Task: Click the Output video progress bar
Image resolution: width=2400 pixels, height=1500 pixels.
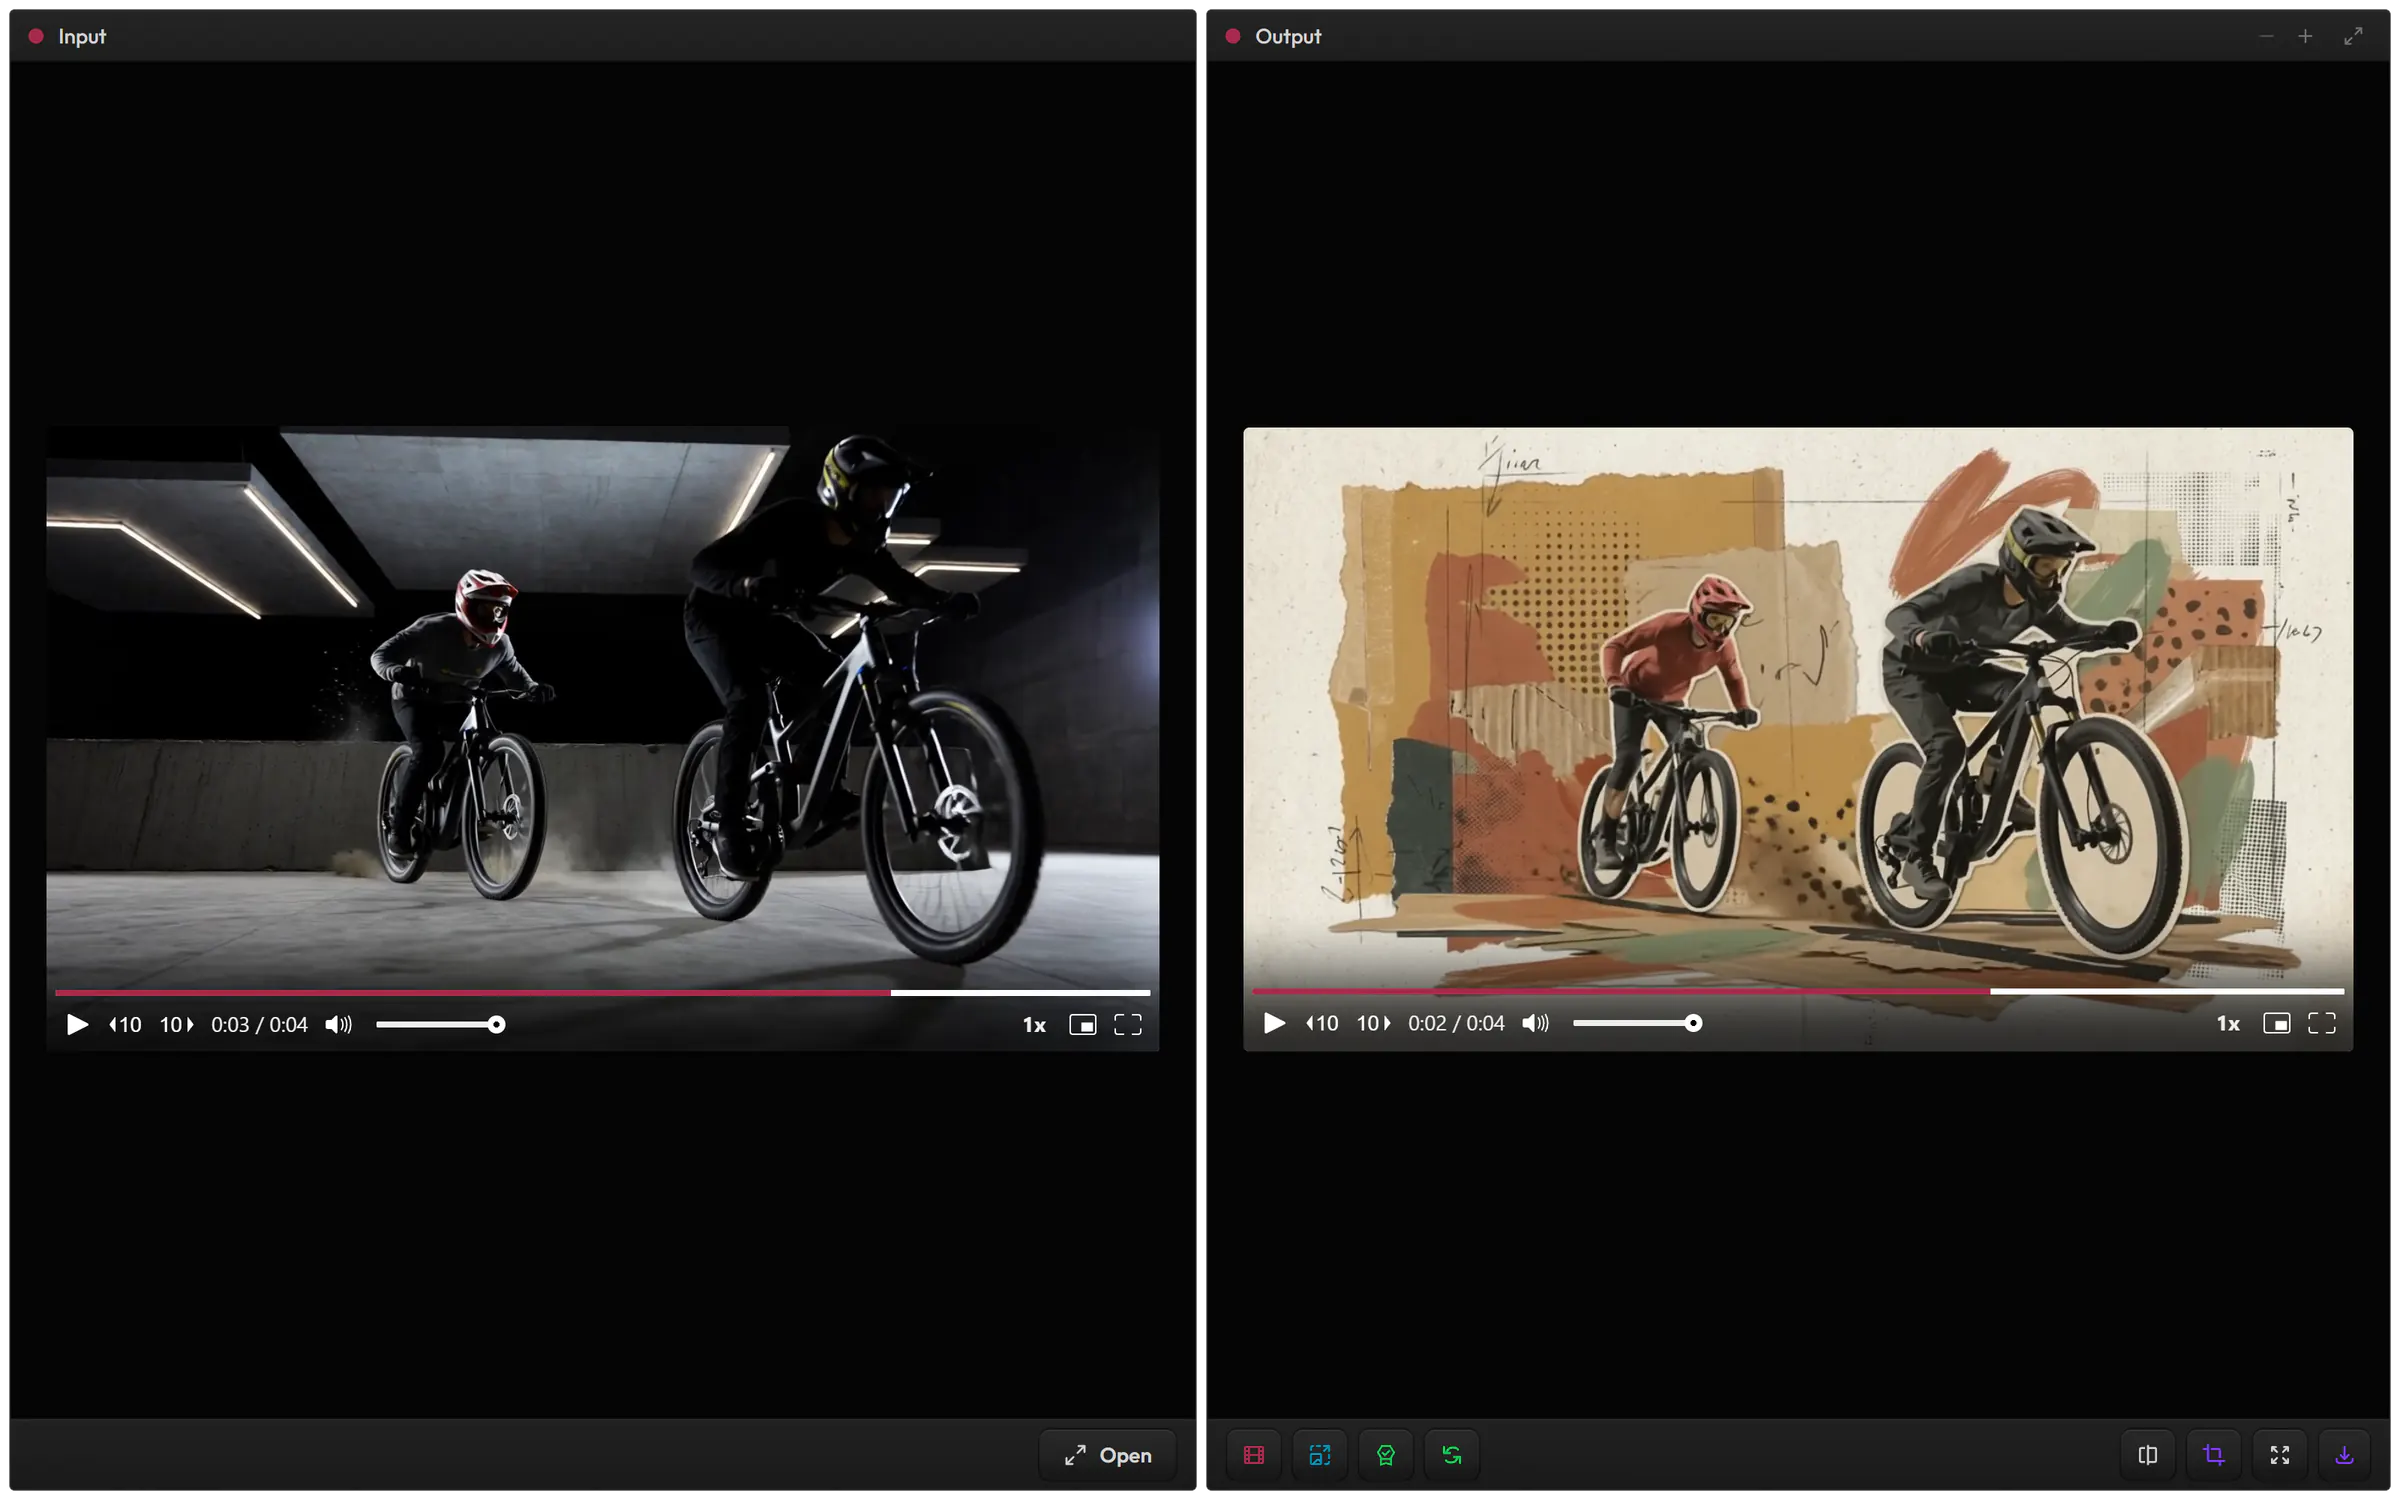Action: [x=1798, y=992]
